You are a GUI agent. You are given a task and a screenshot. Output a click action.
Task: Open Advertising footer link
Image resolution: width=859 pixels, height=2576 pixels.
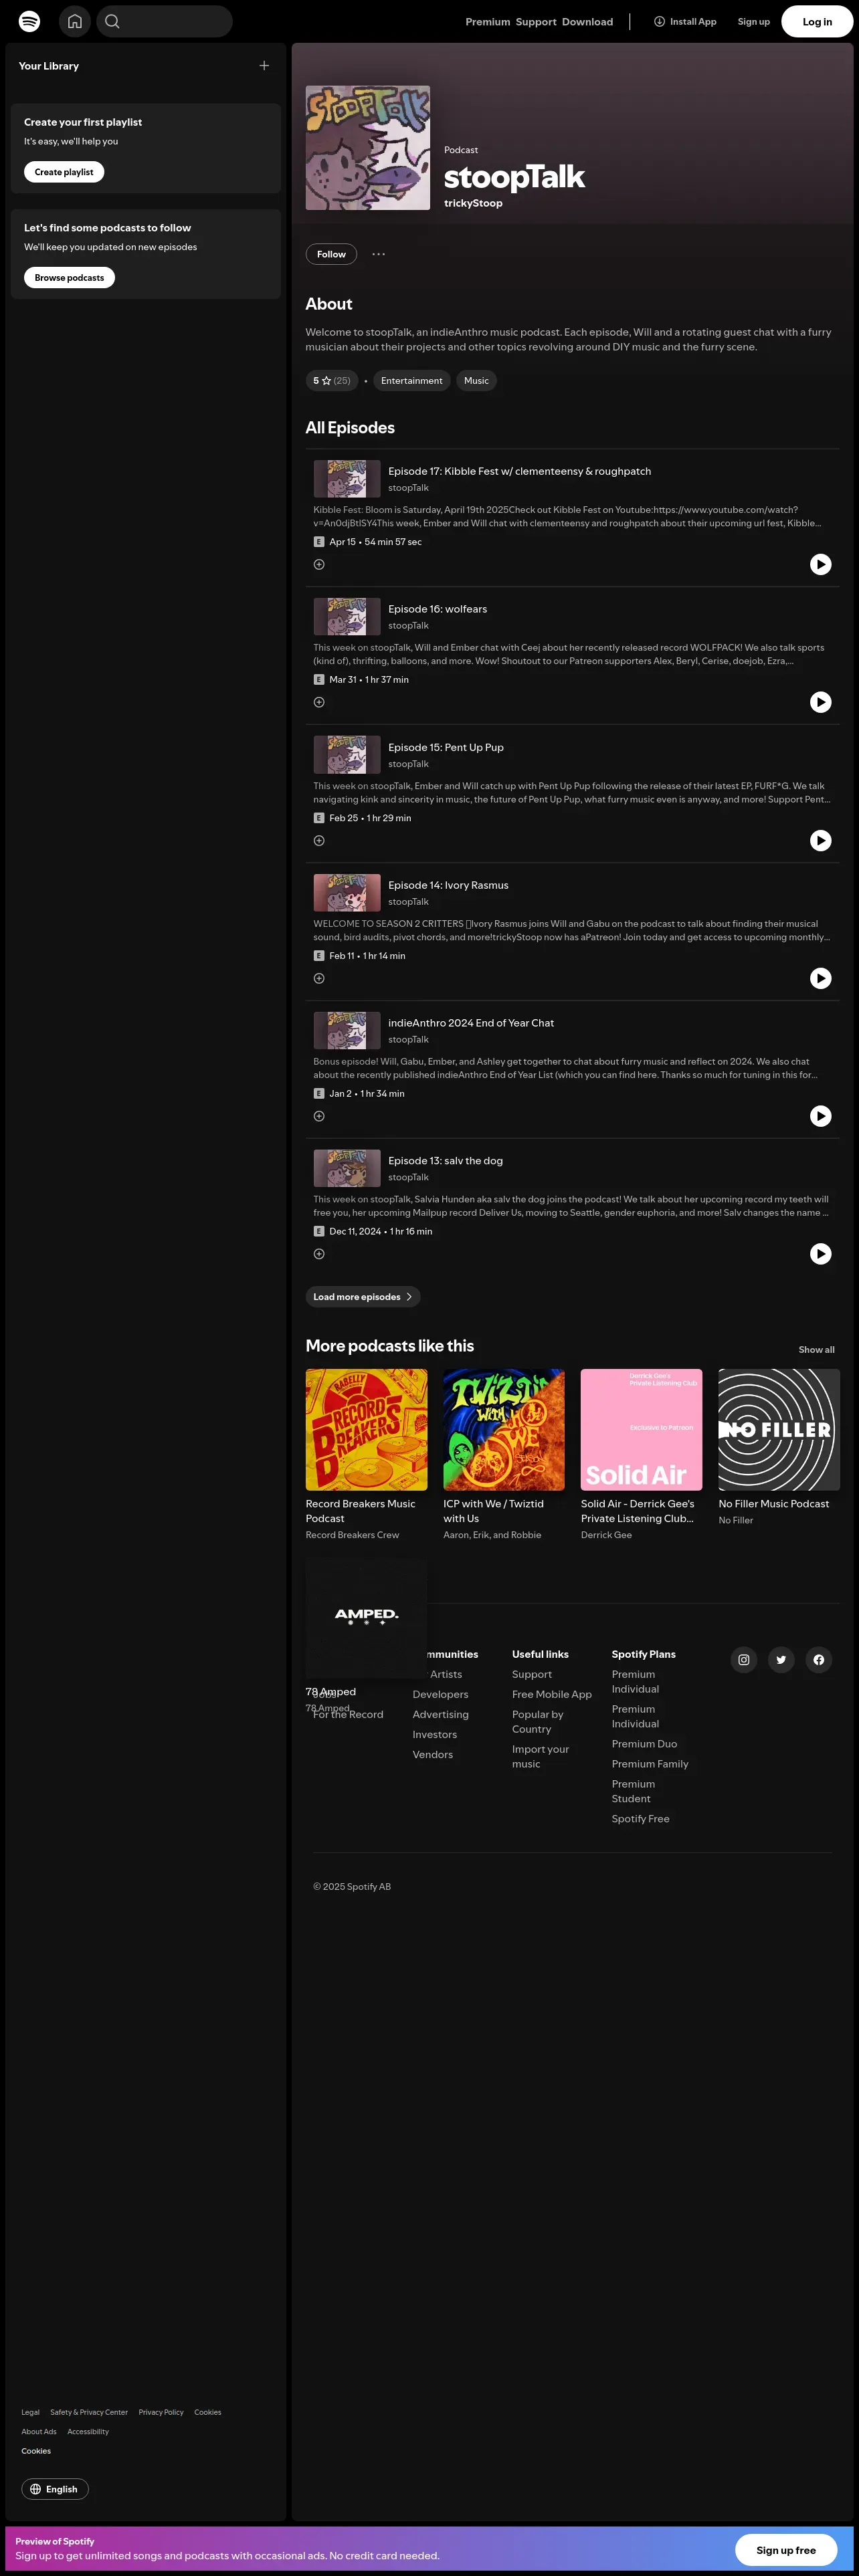pyautogui.click(x=440, y=1715)
